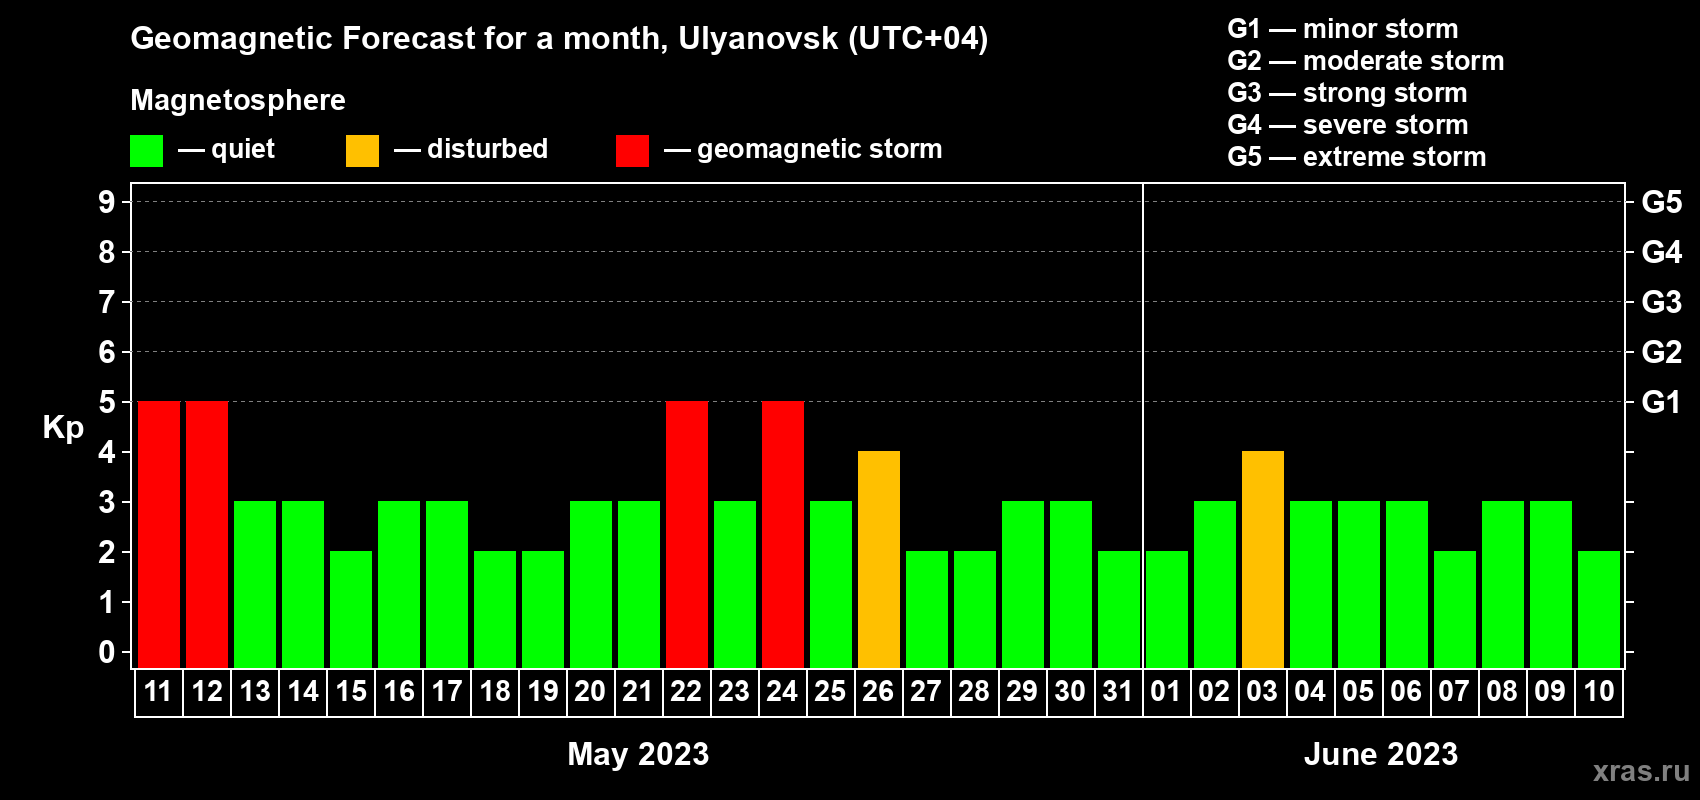Select the green bar for May 29
The image size is (1700, 800).
point(1023,584)
